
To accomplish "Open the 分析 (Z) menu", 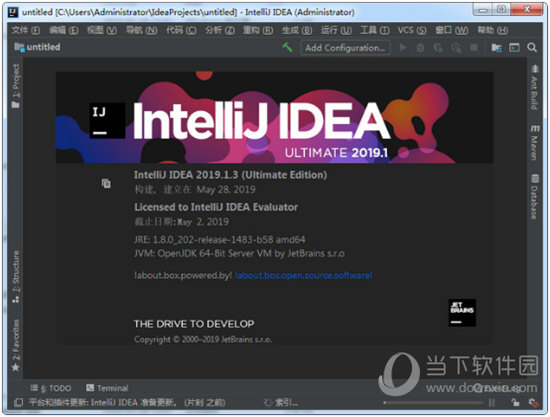I will click(220, 30).
